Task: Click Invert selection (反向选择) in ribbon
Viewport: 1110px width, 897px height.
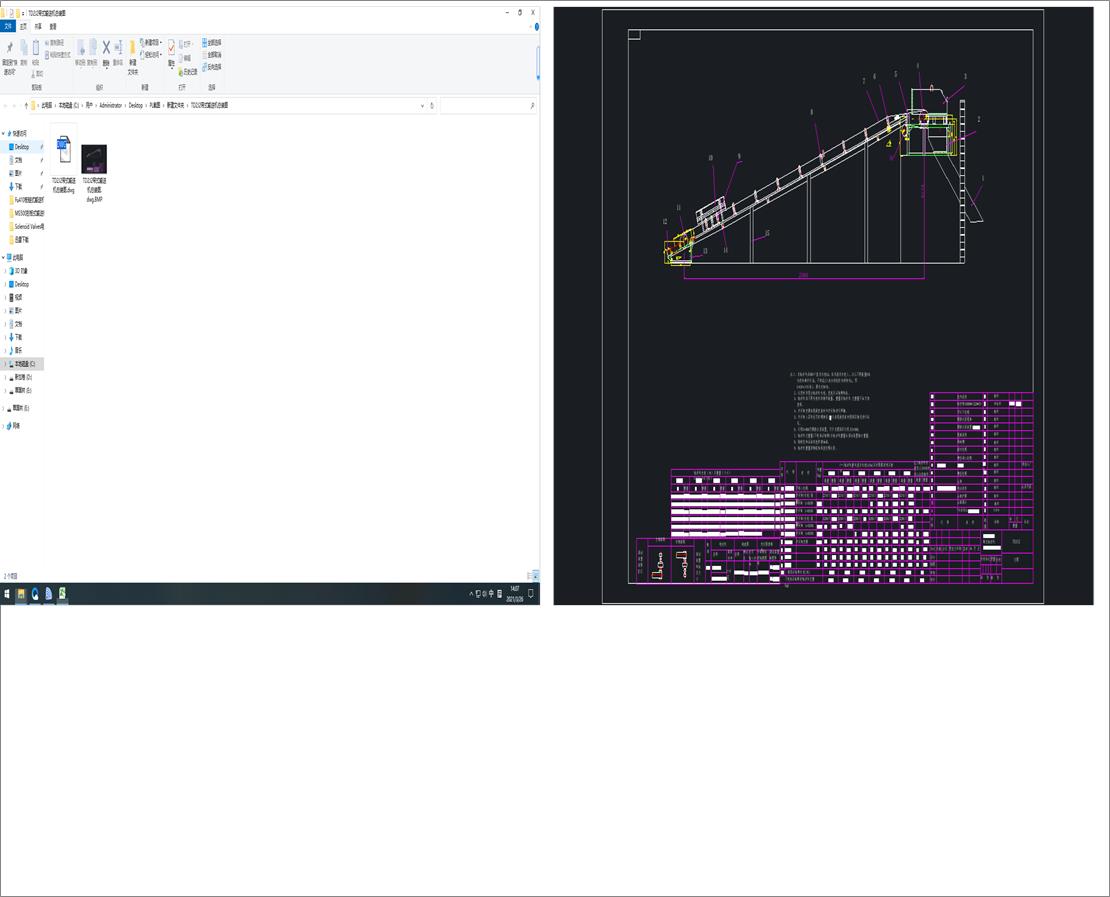Action: (x=212, y=67)
